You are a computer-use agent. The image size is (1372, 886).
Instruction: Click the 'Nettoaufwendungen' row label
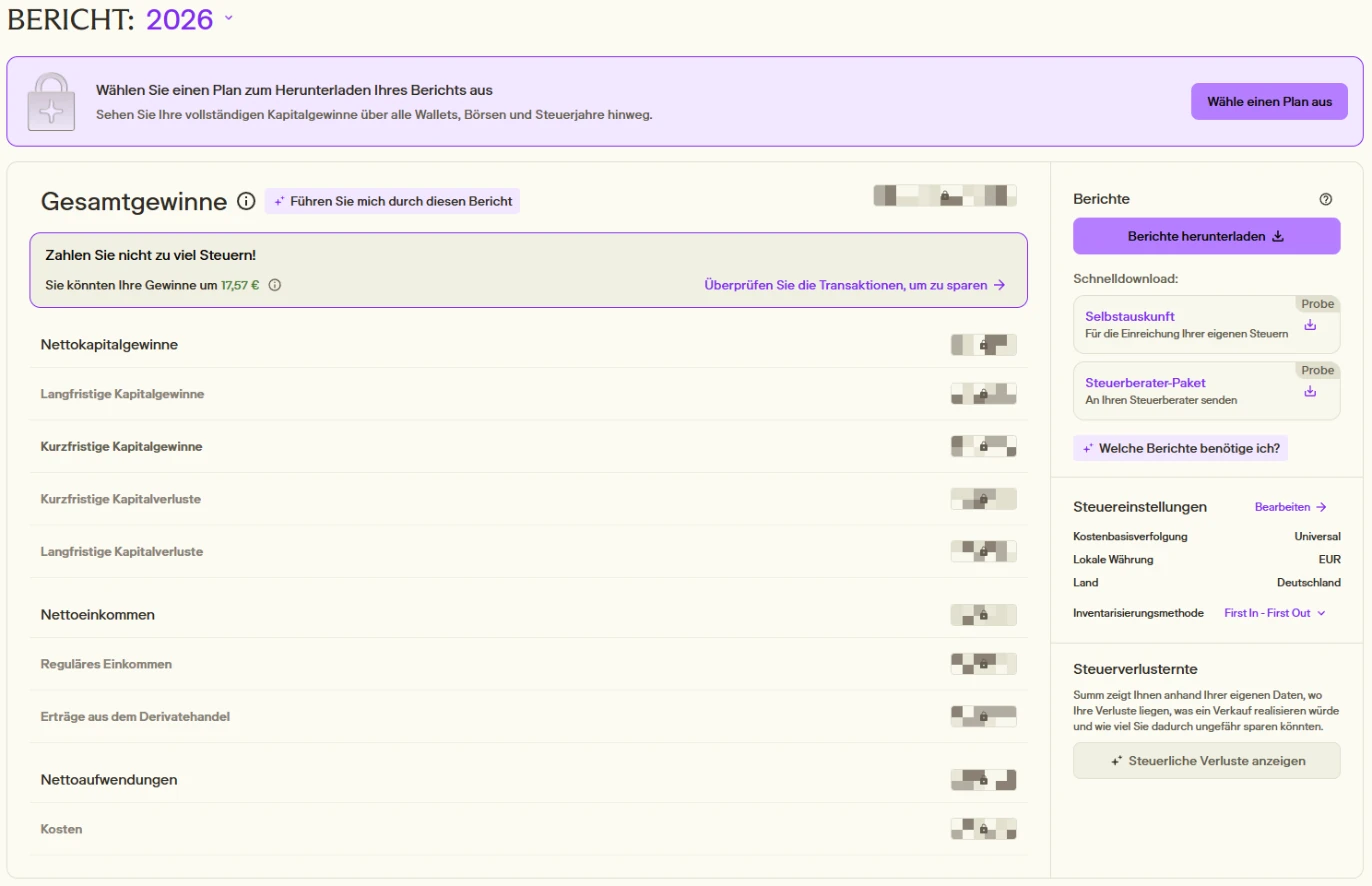[x=109, y=779]
